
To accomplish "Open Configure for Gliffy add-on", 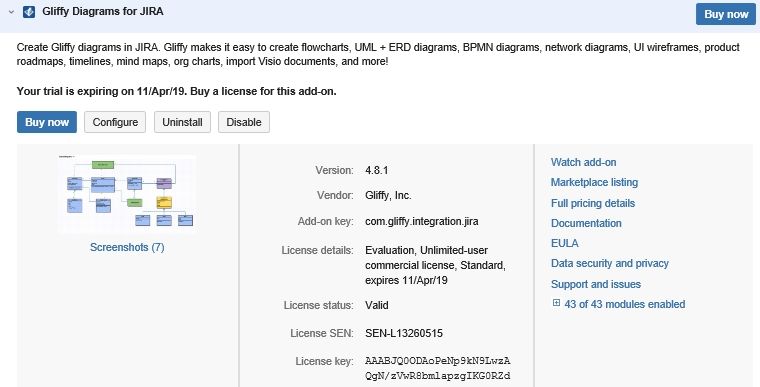I will [x=115, y=122].
